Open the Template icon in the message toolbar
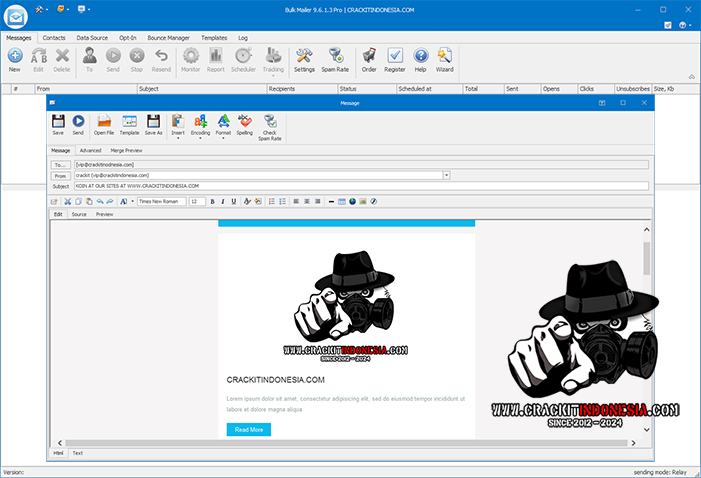This screenshot has height=478, width=701. click(x=129, y=123)
